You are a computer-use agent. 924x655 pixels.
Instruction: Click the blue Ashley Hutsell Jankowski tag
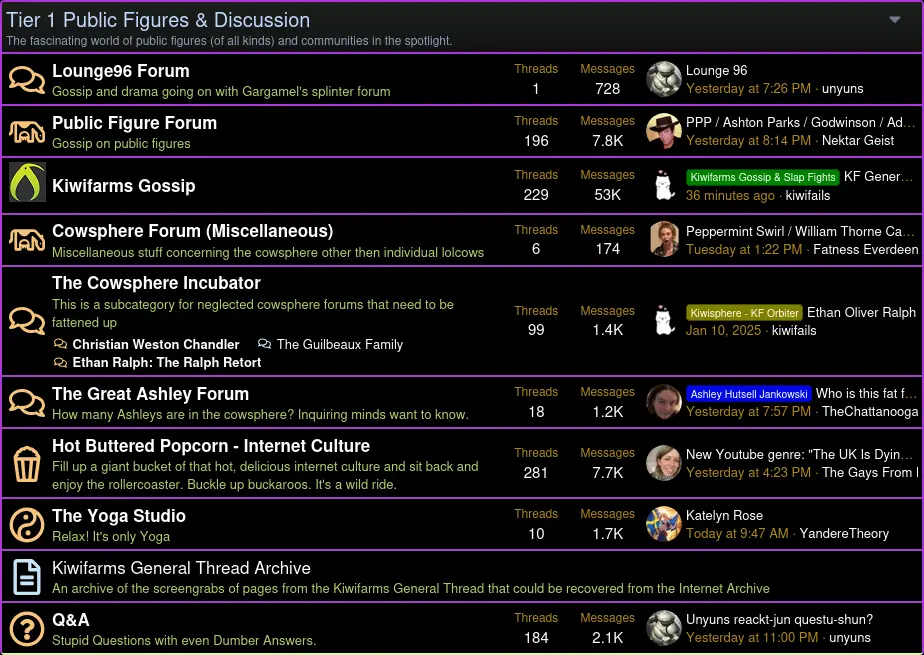[x=748, y=394]
